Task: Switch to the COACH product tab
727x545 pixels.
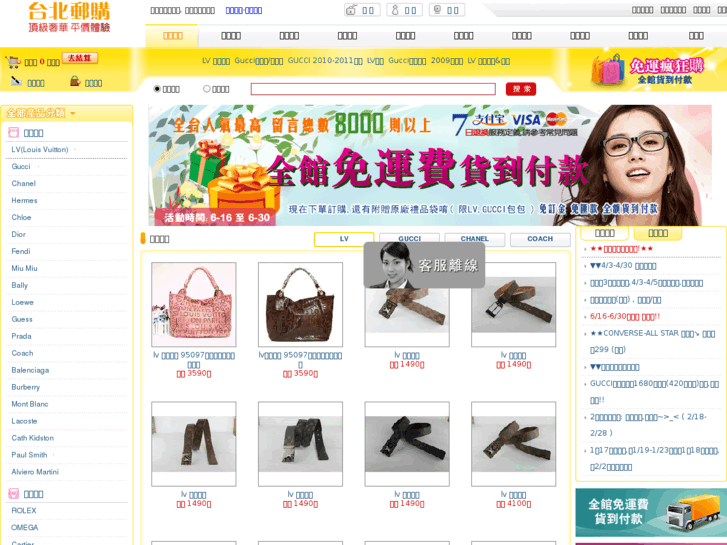Action: coord(540,239)
